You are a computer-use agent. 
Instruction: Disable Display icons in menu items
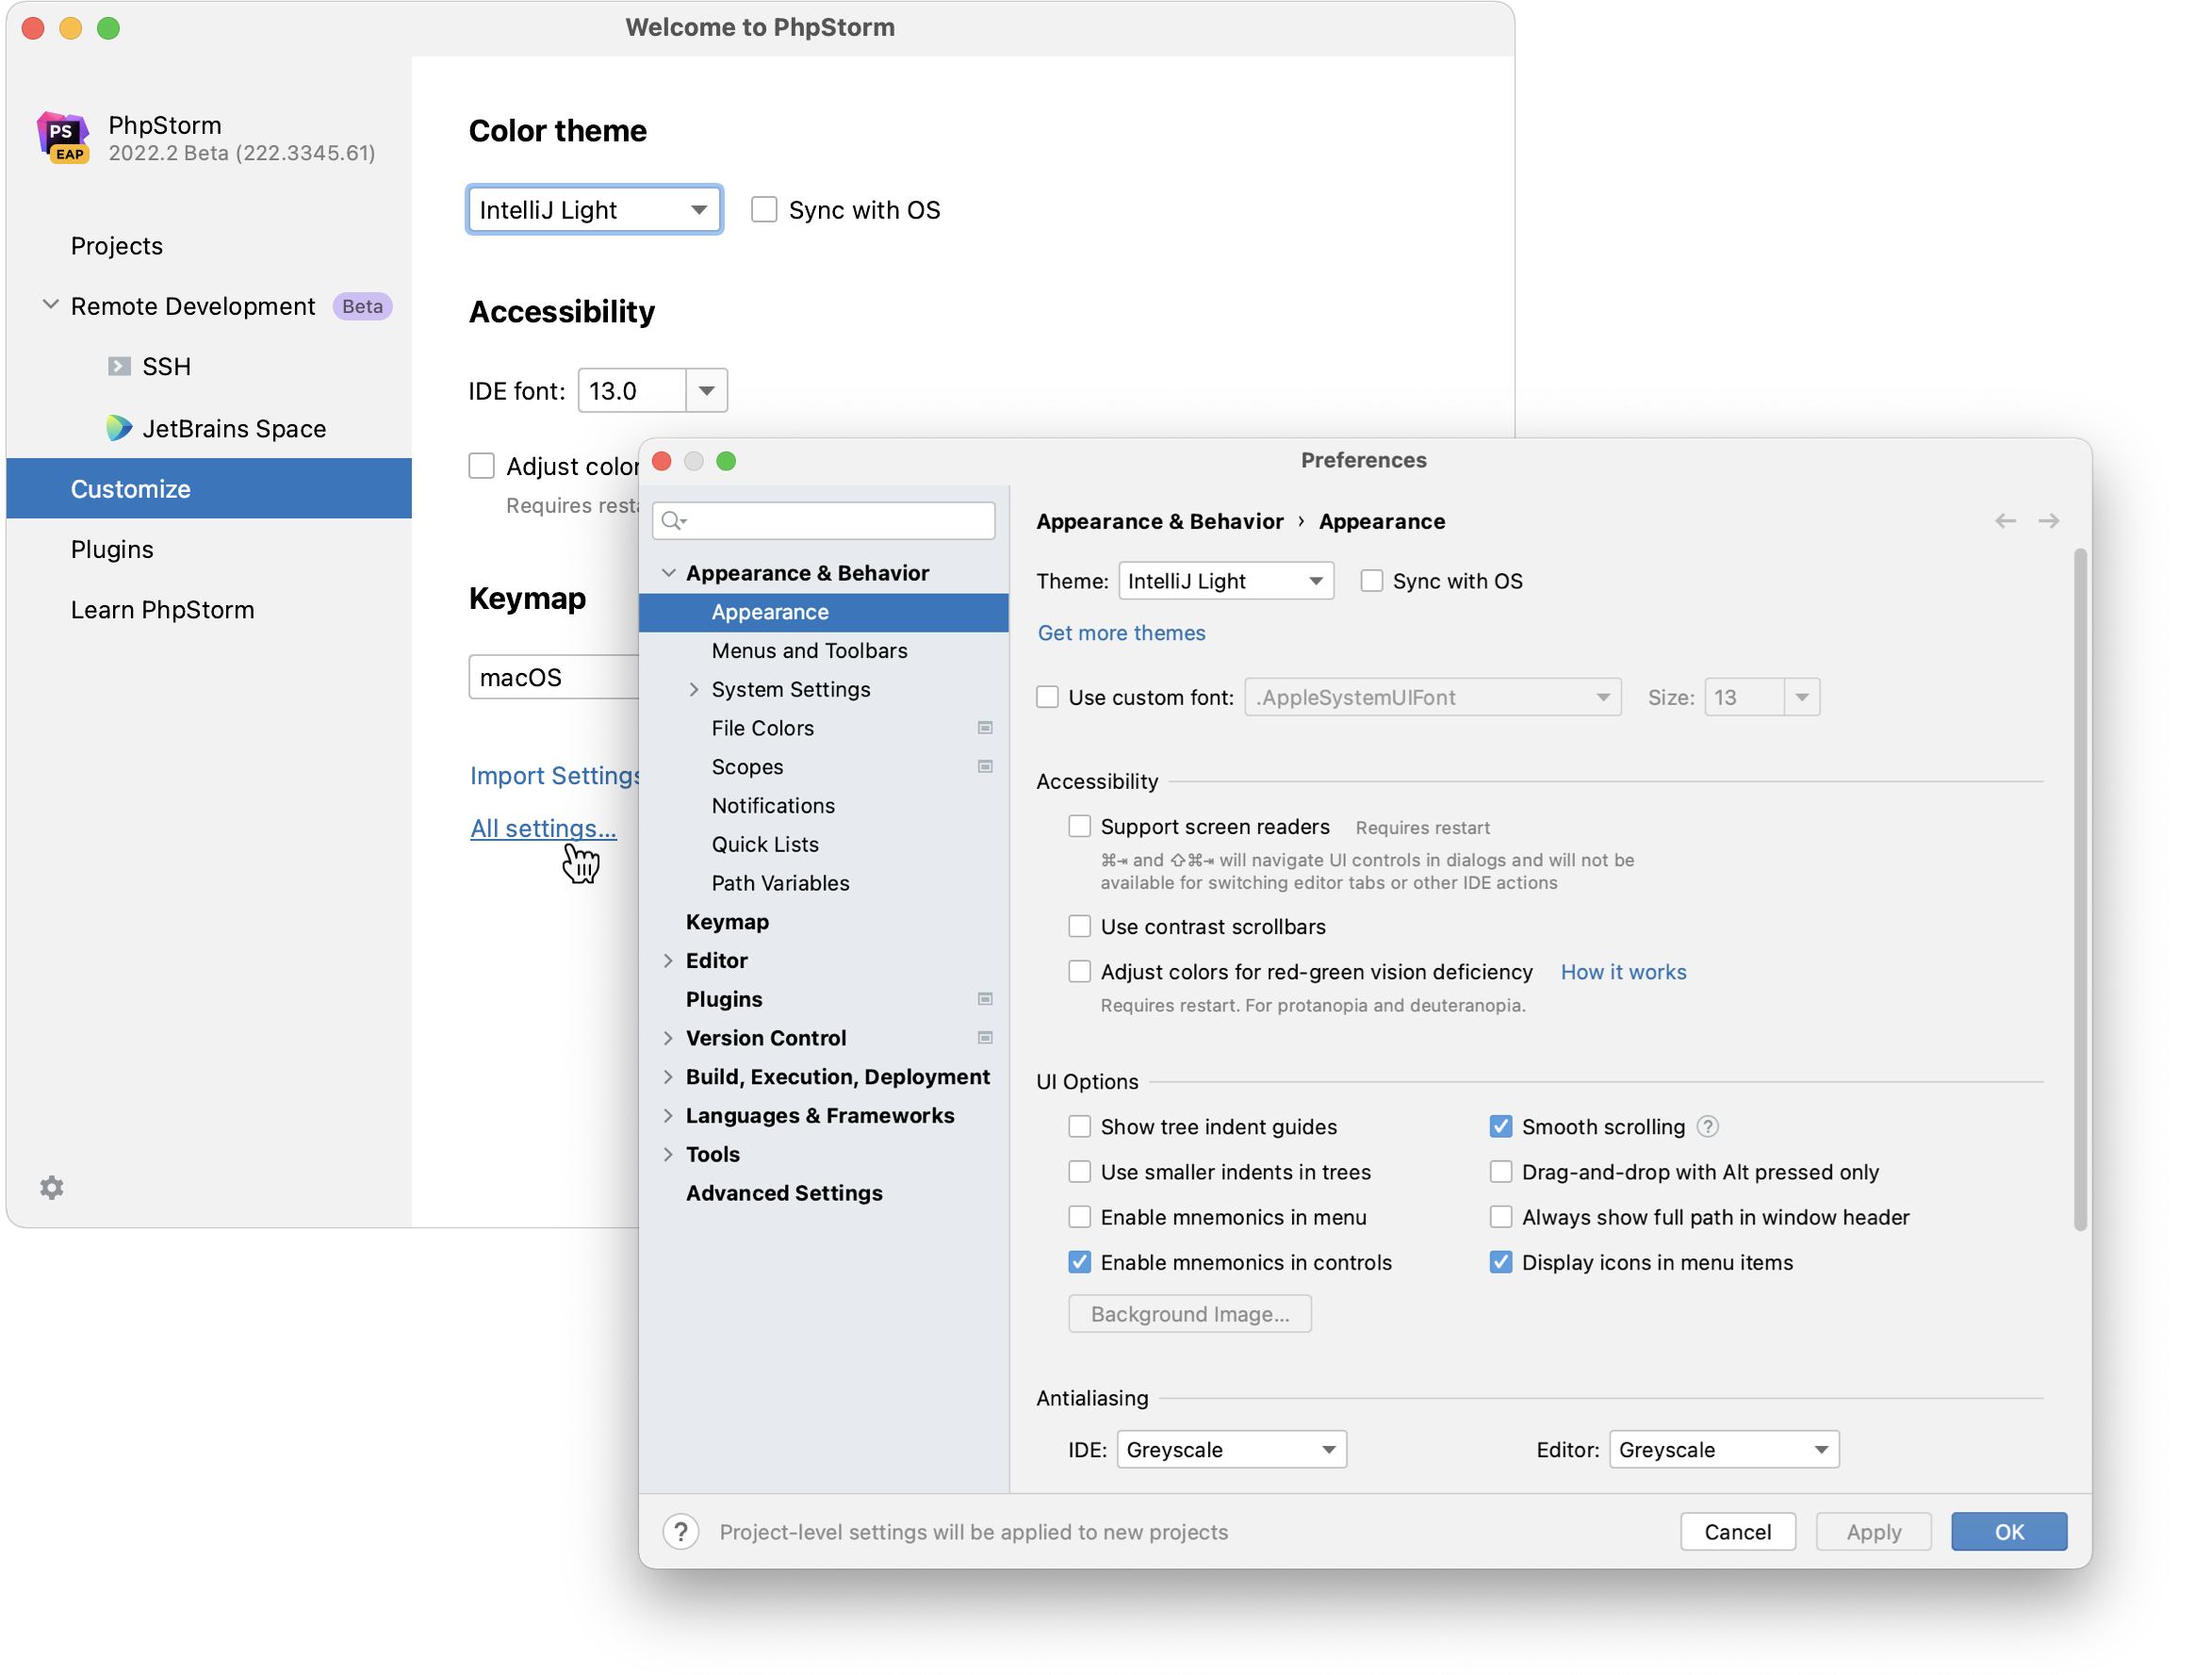1500,1262
